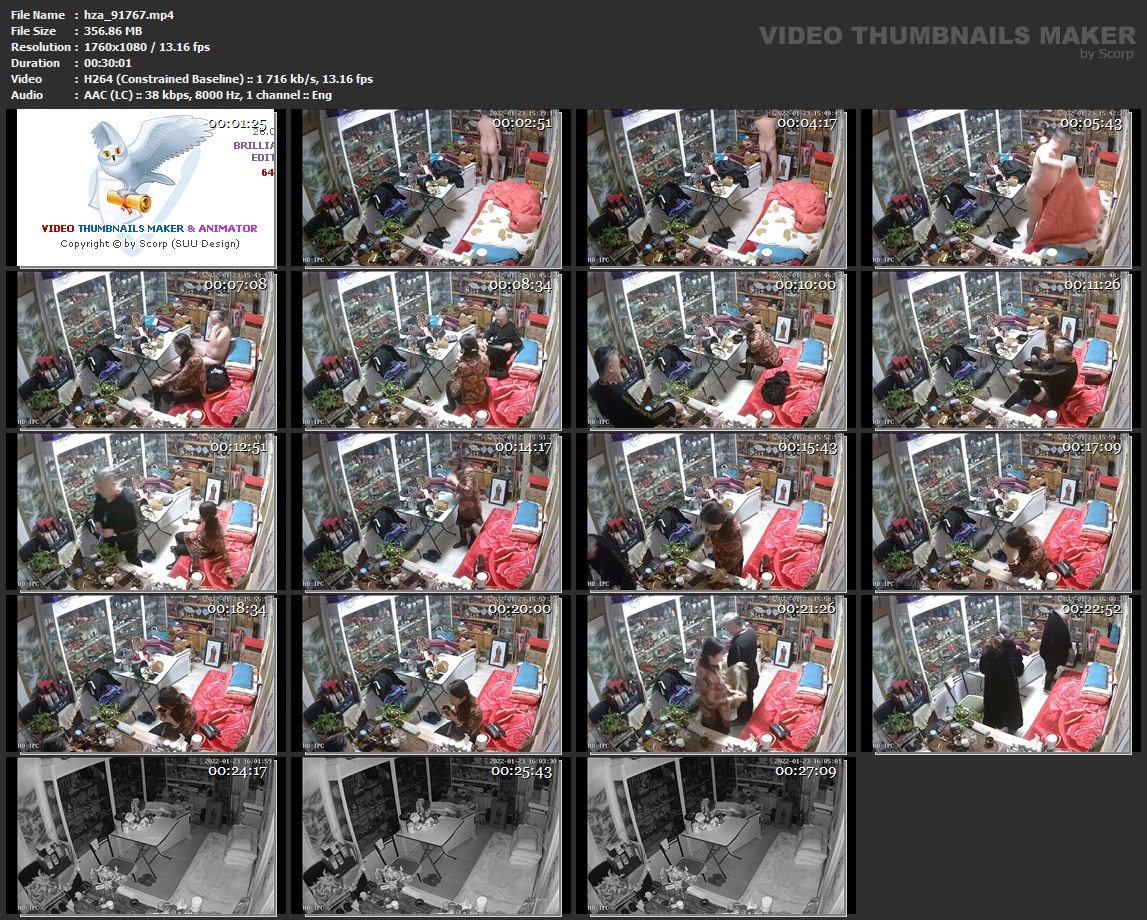Image resolution: width=1147 pixels, height=920 pixels.
Task: Select the thumbnail stamped 00:01:25
Action: [x=146, y=188]
